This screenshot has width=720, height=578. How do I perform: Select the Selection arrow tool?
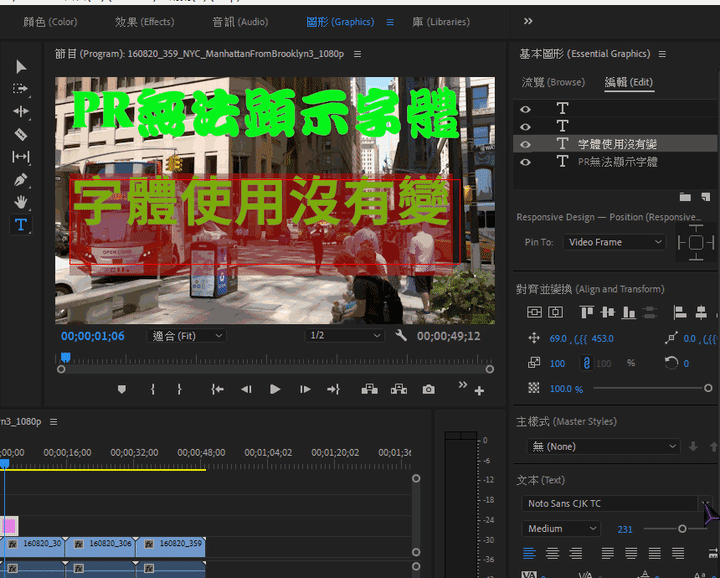coord(21,66)
